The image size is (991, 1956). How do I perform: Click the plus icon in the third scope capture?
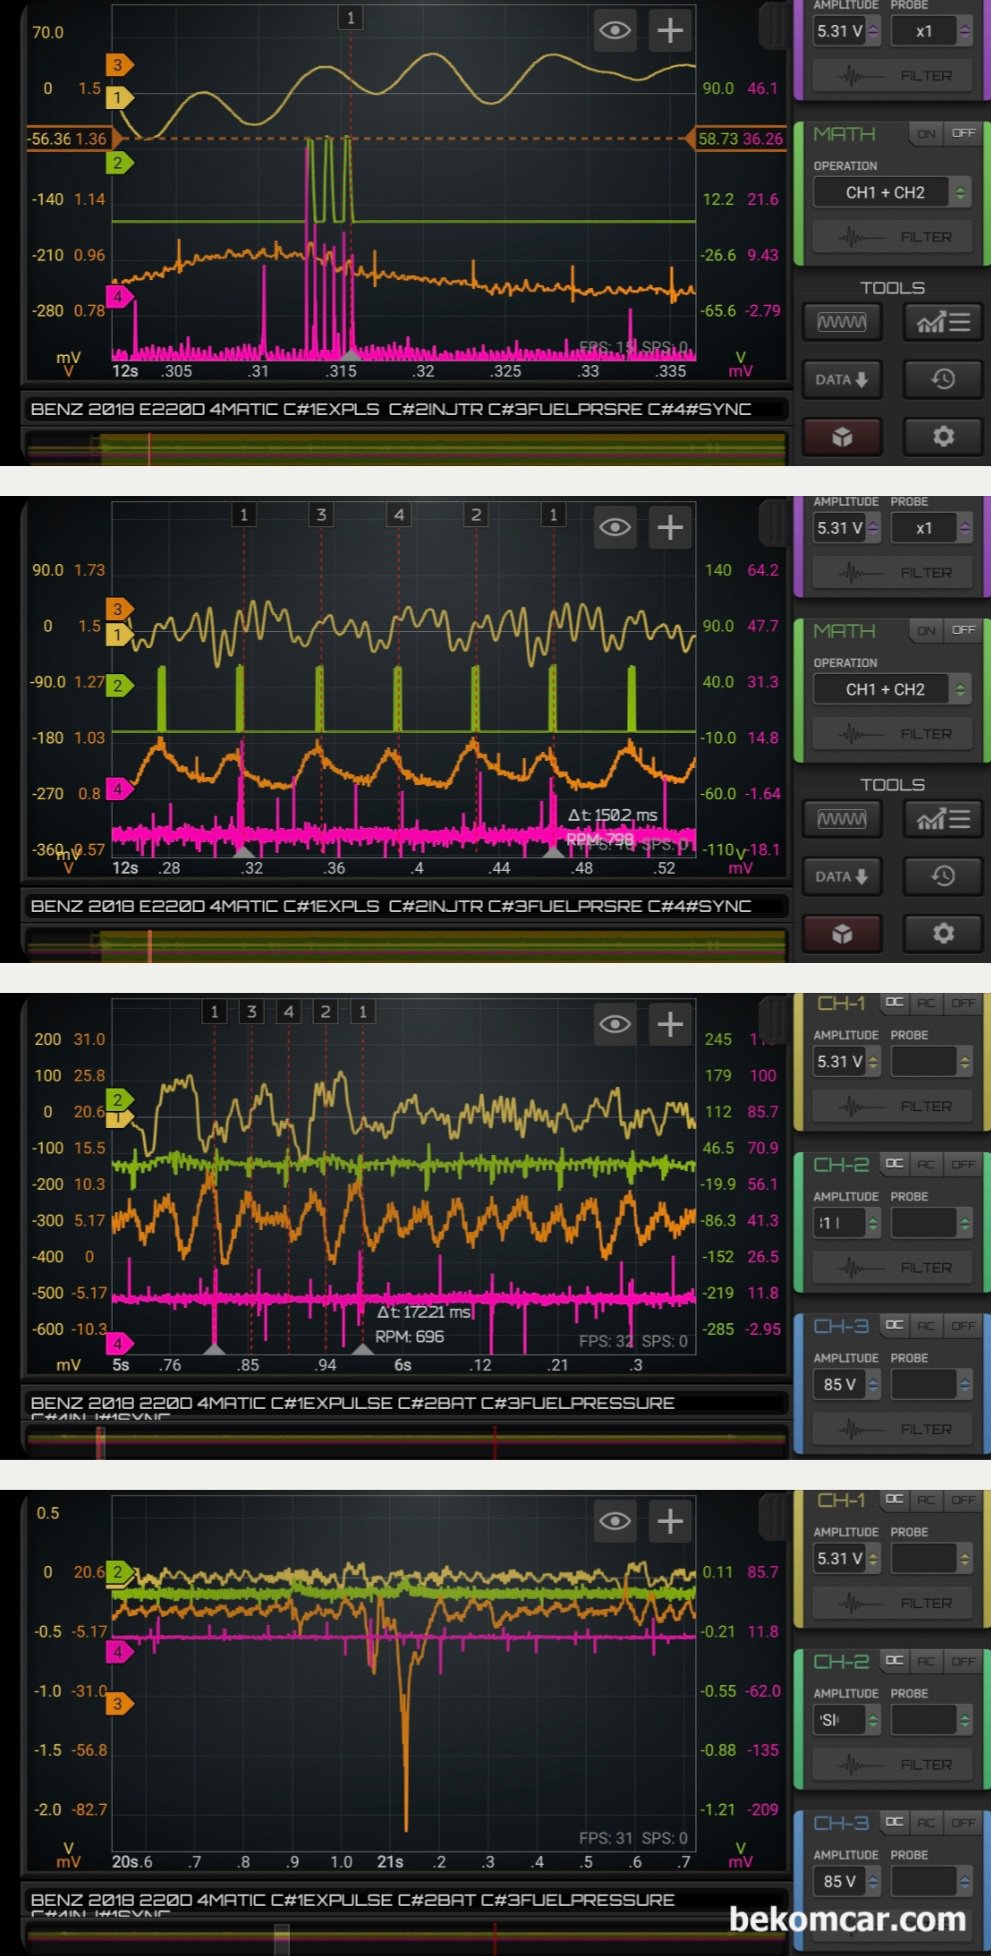(670, 1024)
